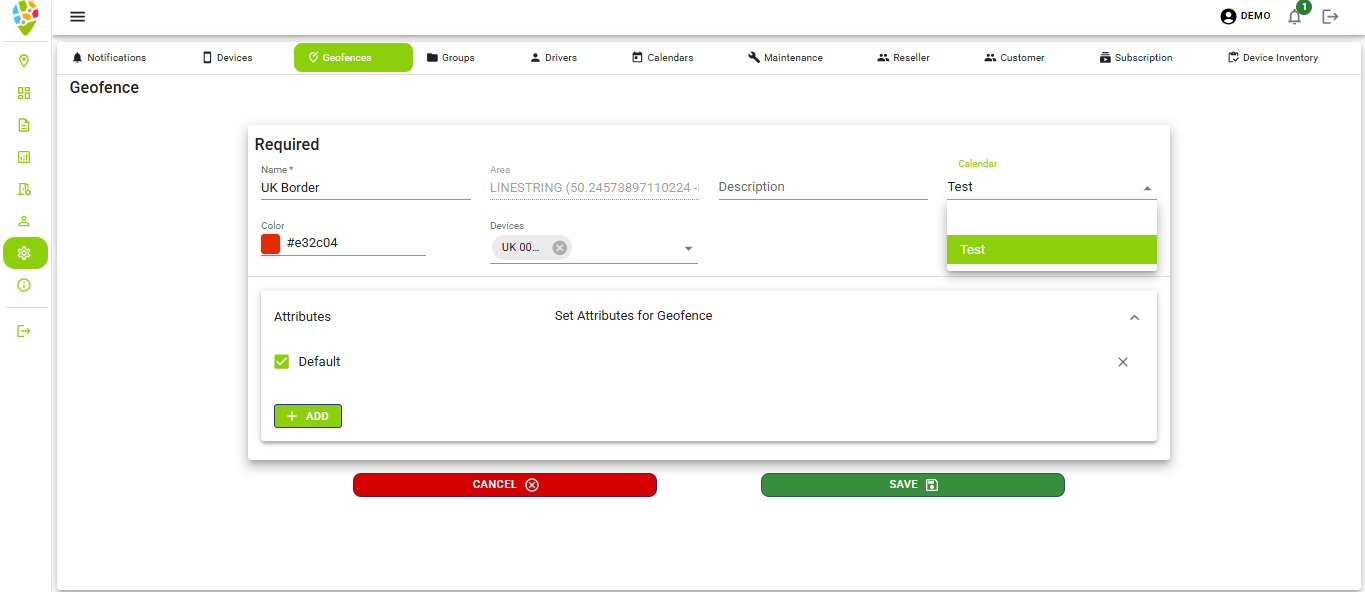
Task: Switch to the Calendars tab
Action: point(662,57)
